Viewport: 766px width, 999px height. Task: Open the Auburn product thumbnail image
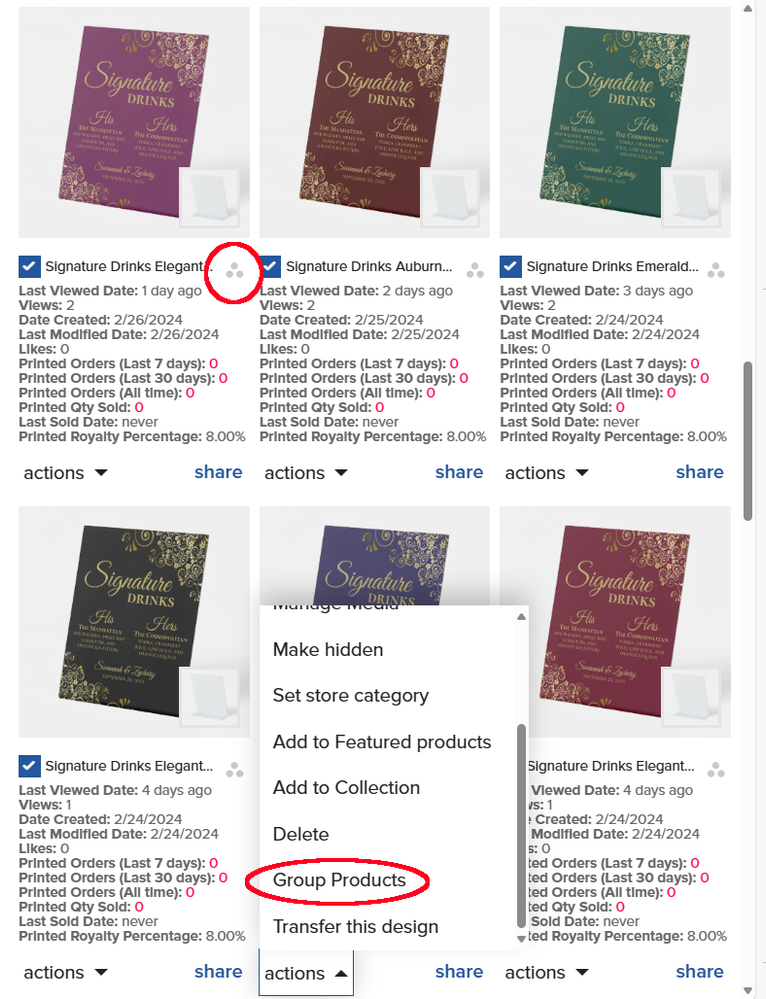(x=375, y=122)
